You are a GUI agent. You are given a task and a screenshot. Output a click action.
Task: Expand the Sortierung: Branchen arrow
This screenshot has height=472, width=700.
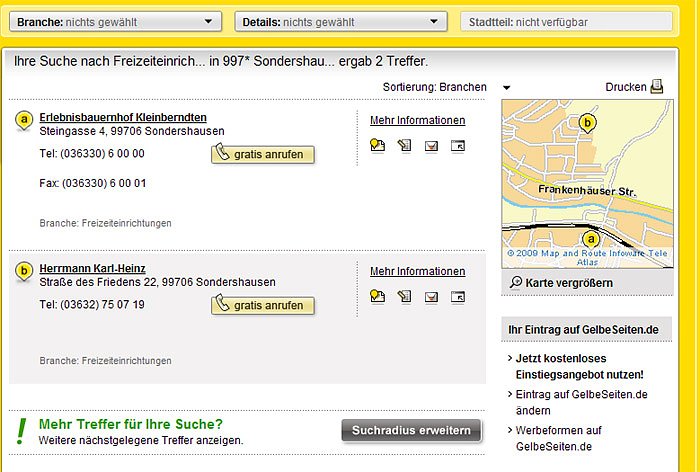click(x=507, y=88)
